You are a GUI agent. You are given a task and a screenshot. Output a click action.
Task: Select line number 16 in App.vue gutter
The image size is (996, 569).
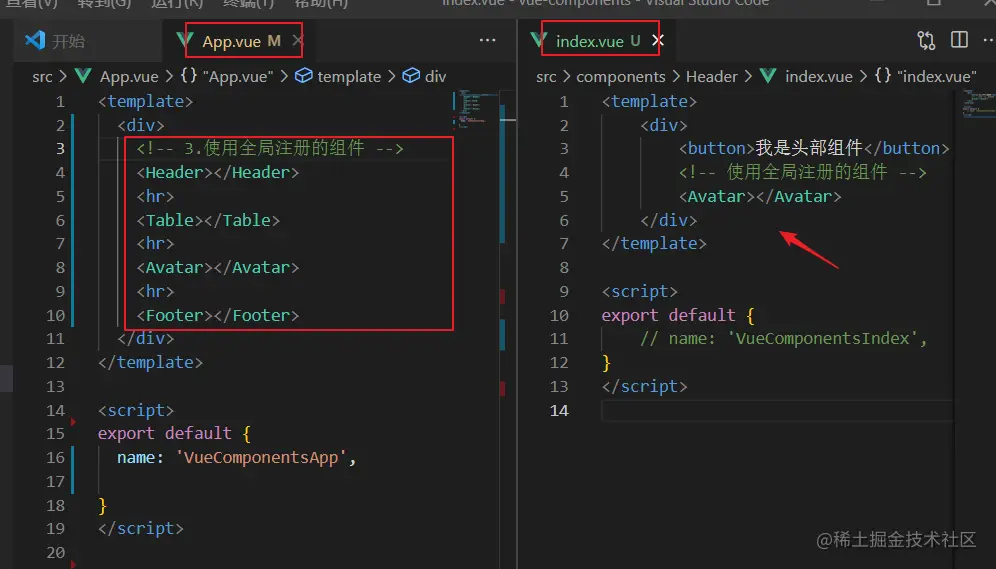(x=55, y=458)
